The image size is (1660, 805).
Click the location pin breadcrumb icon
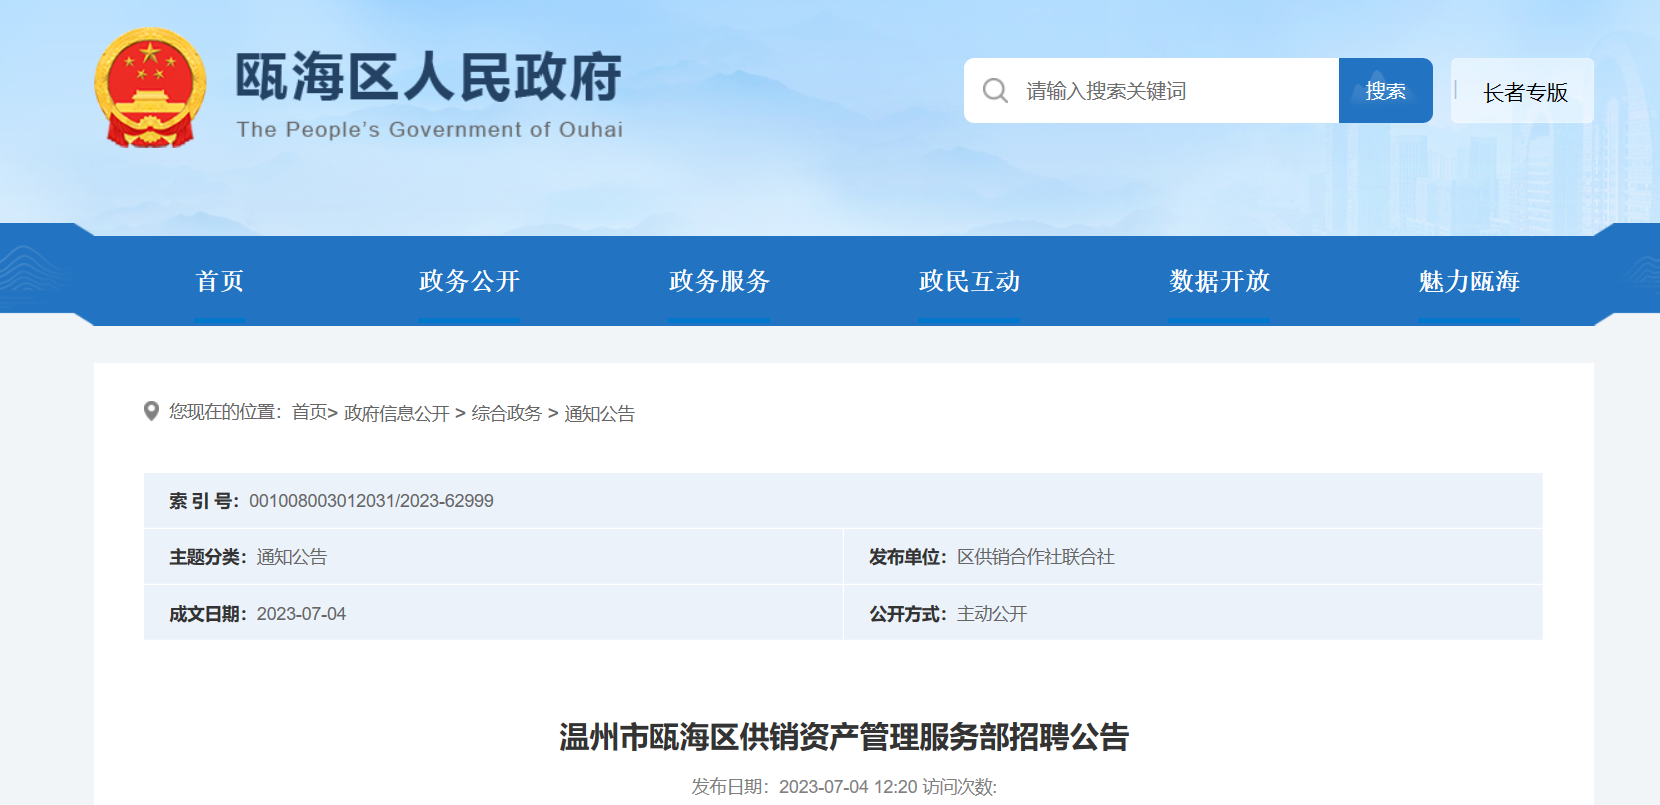(x=151, y=411)
